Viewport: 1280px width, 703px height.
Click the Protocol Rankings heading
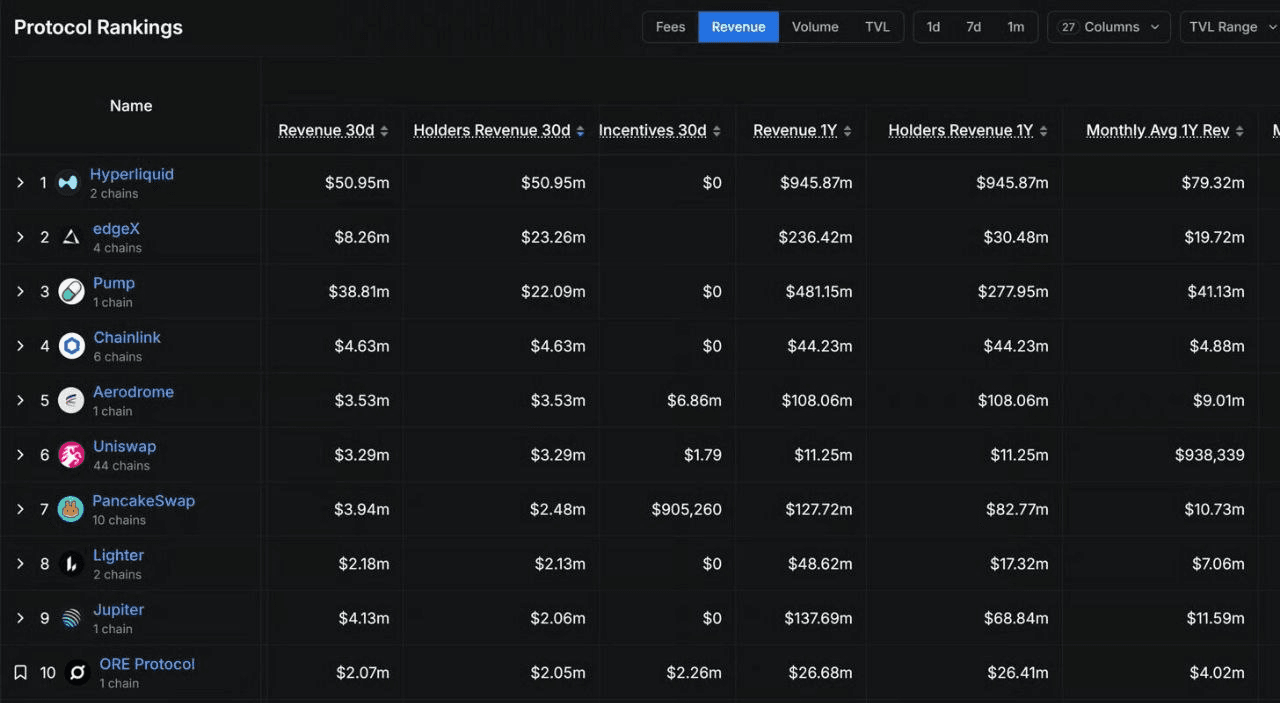98,27
